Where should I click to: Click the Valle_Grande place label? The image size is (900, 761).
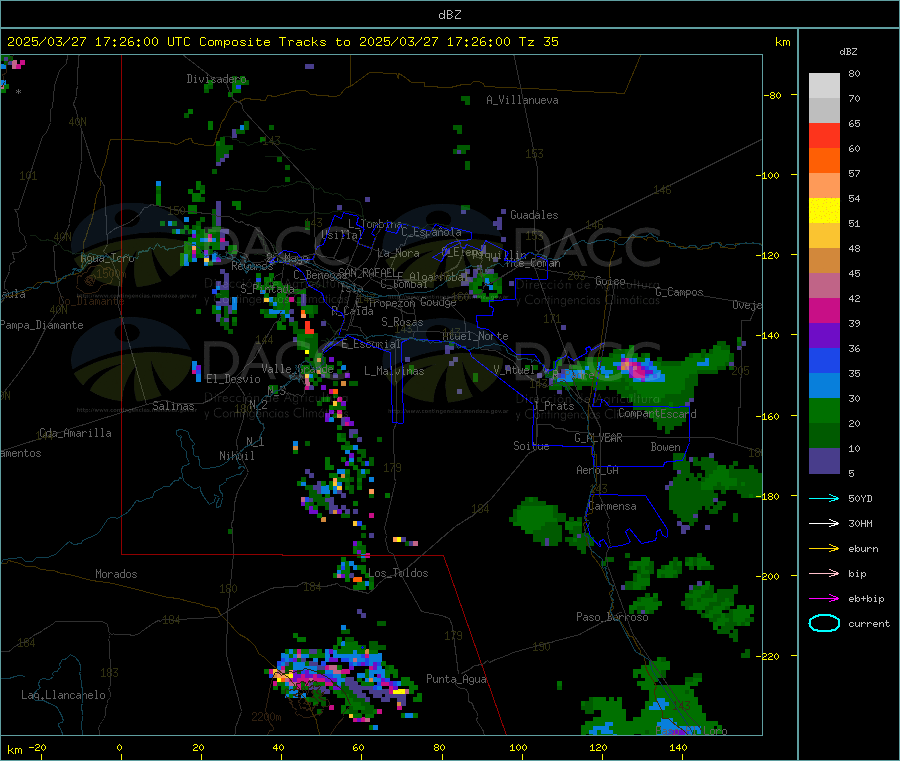click(297, 368)
